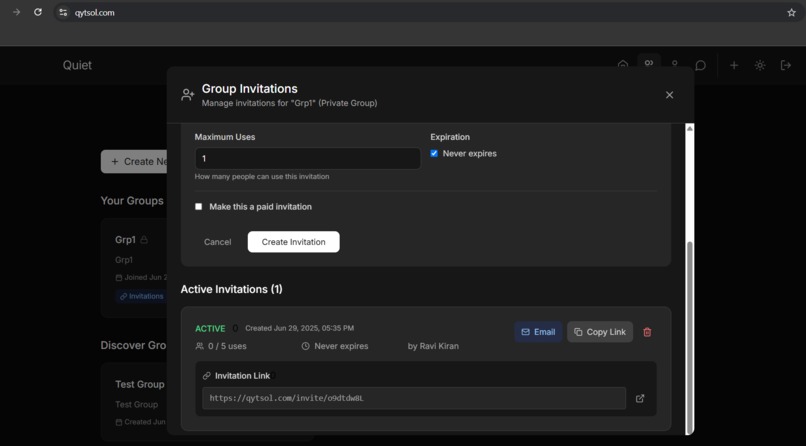Image resolution: width=806 pixels, height=446 pixels.
Task: Click the plus icon in the header
Action: [734, 65]
